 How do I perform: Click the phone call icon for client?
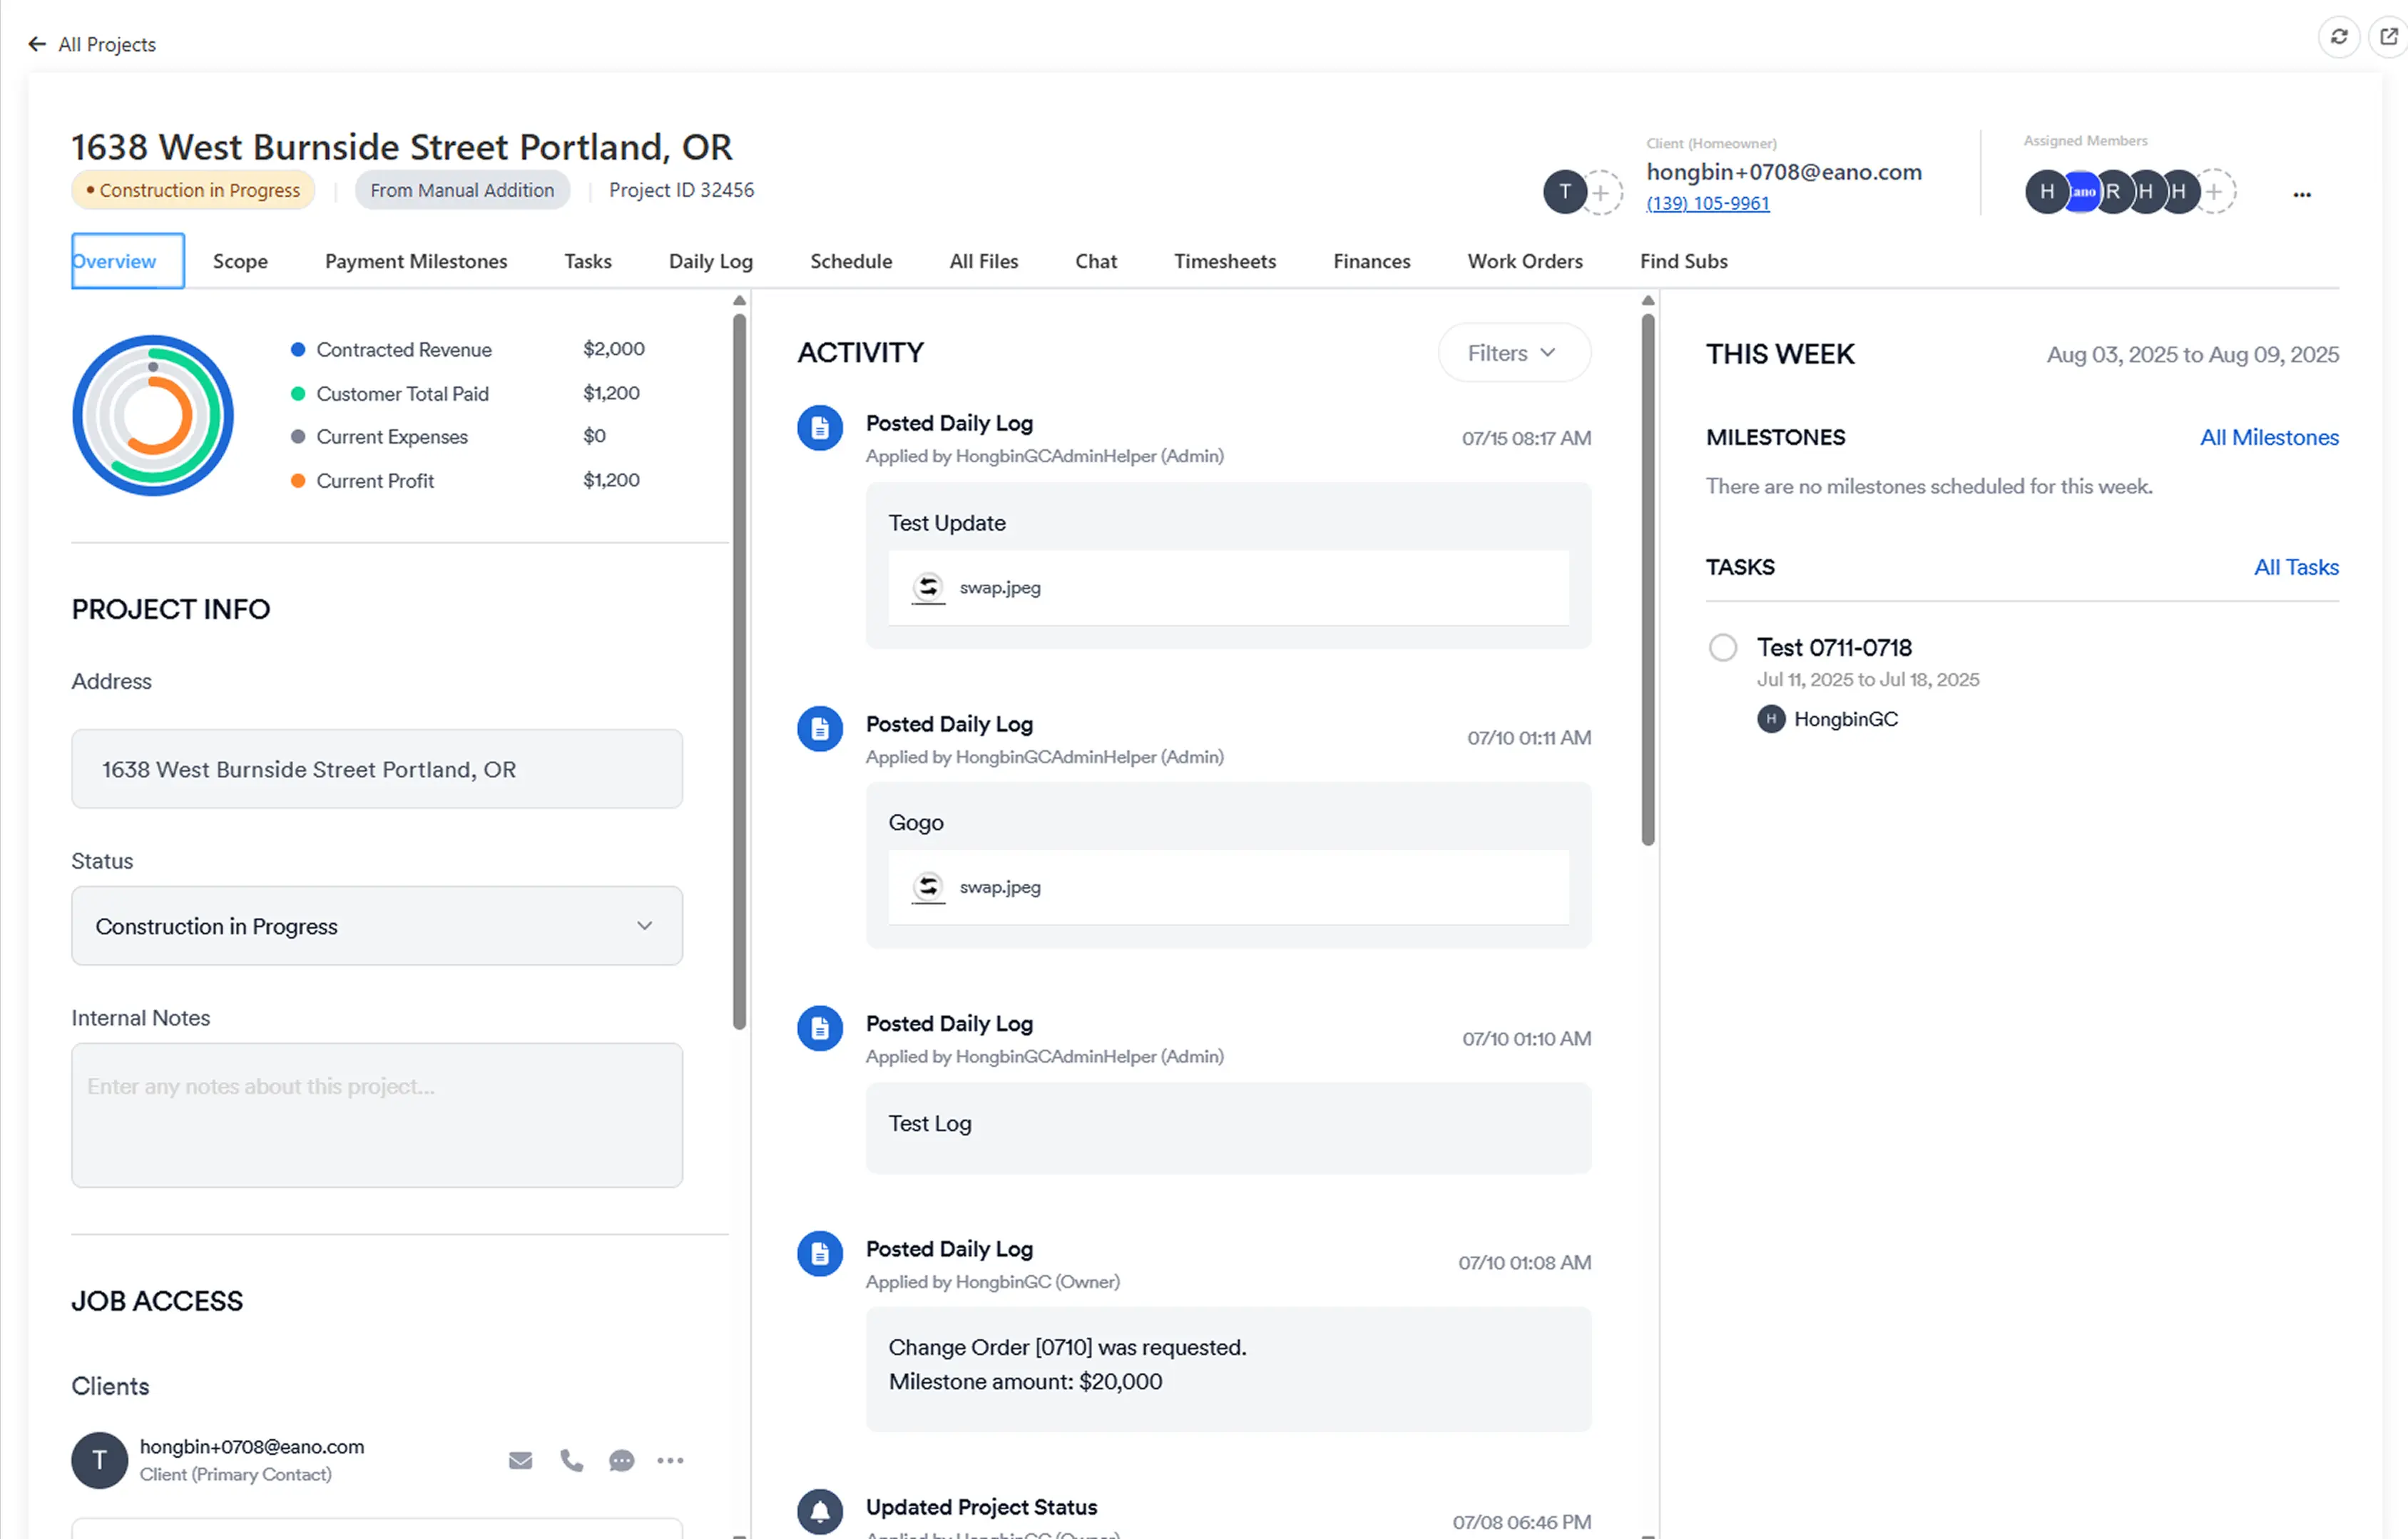pyautogui.click(x=571, y=1460)
